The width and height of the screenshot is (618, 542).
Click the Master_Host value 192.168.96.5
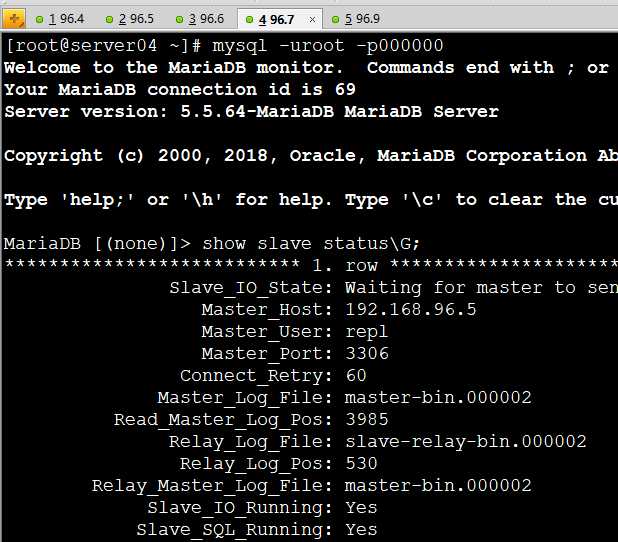(411, 310)
